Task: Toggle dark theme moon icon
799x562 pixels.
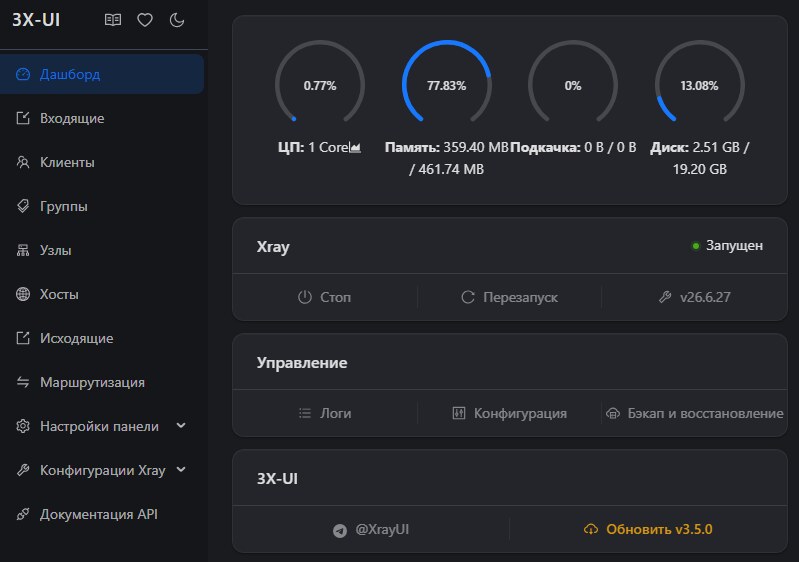Action: tap(177, 20)
